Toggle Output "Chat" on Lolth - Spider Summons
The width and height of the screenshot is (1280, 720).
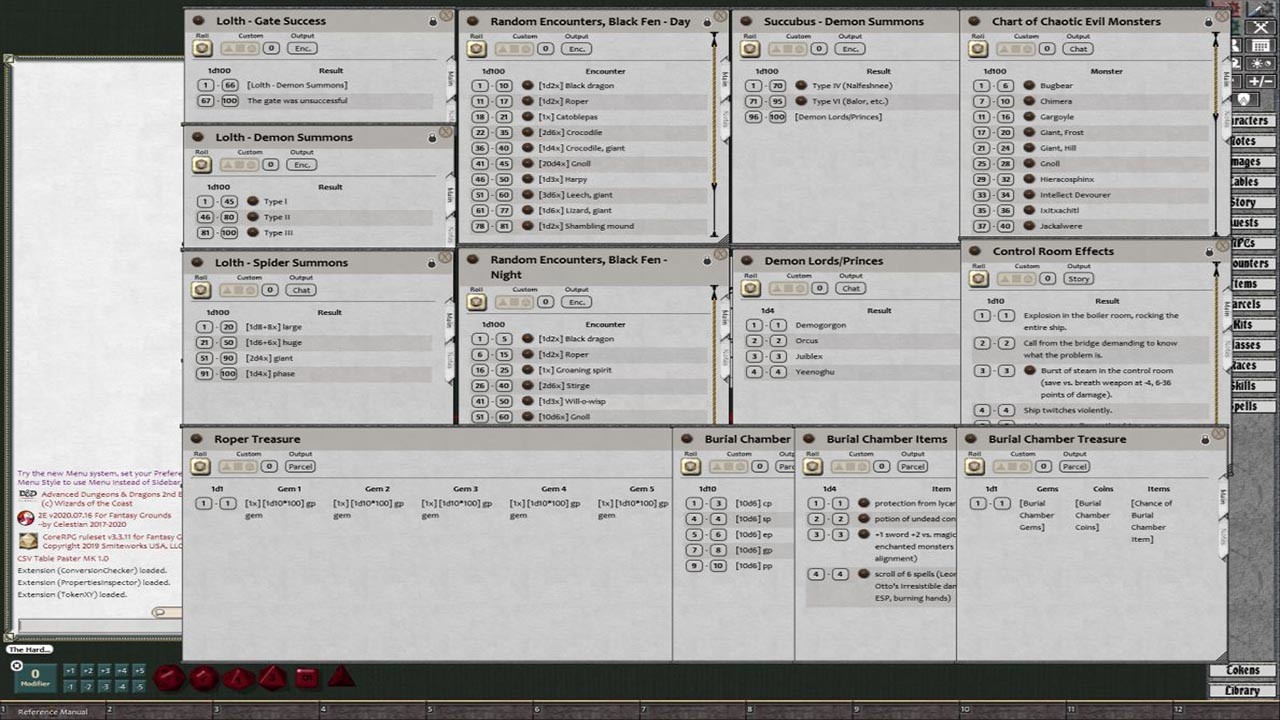300,290
